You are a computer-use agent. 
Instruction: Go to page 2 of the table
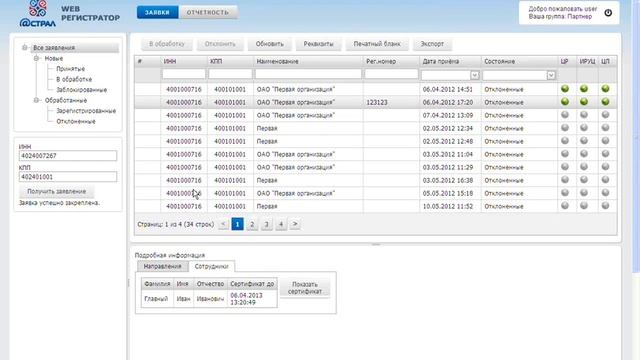pyautogui.click(x=252, y=224)
